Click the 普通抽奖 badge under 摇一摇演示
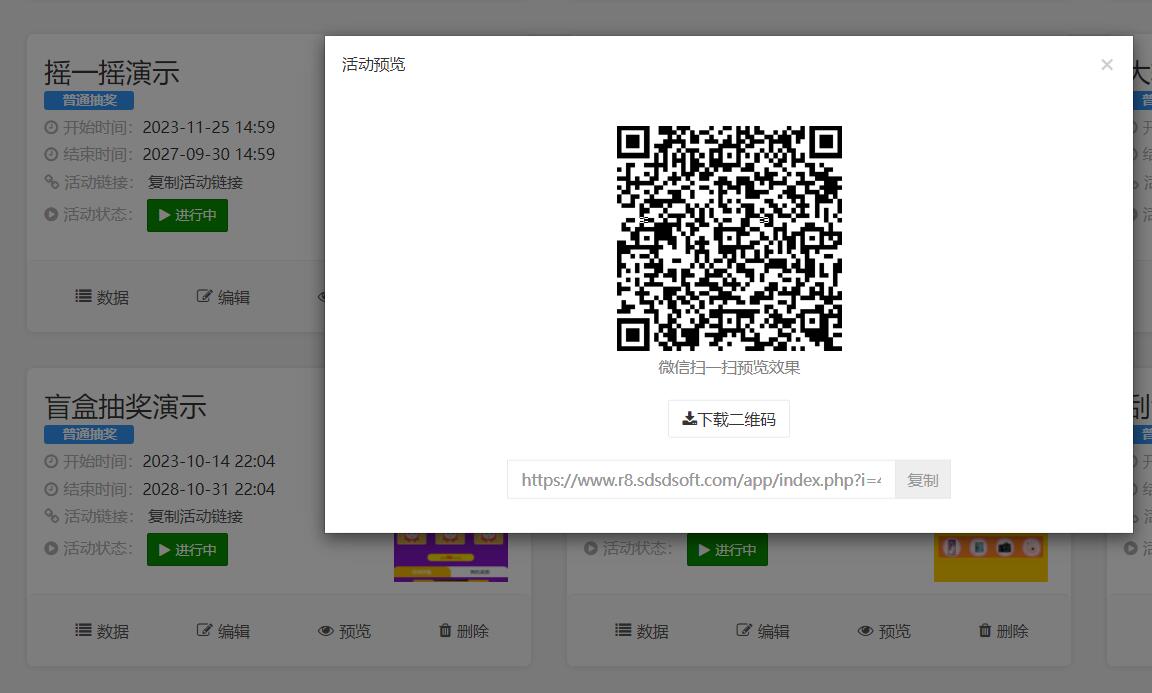The image size is (1152, 693). (x=89, y=100)
